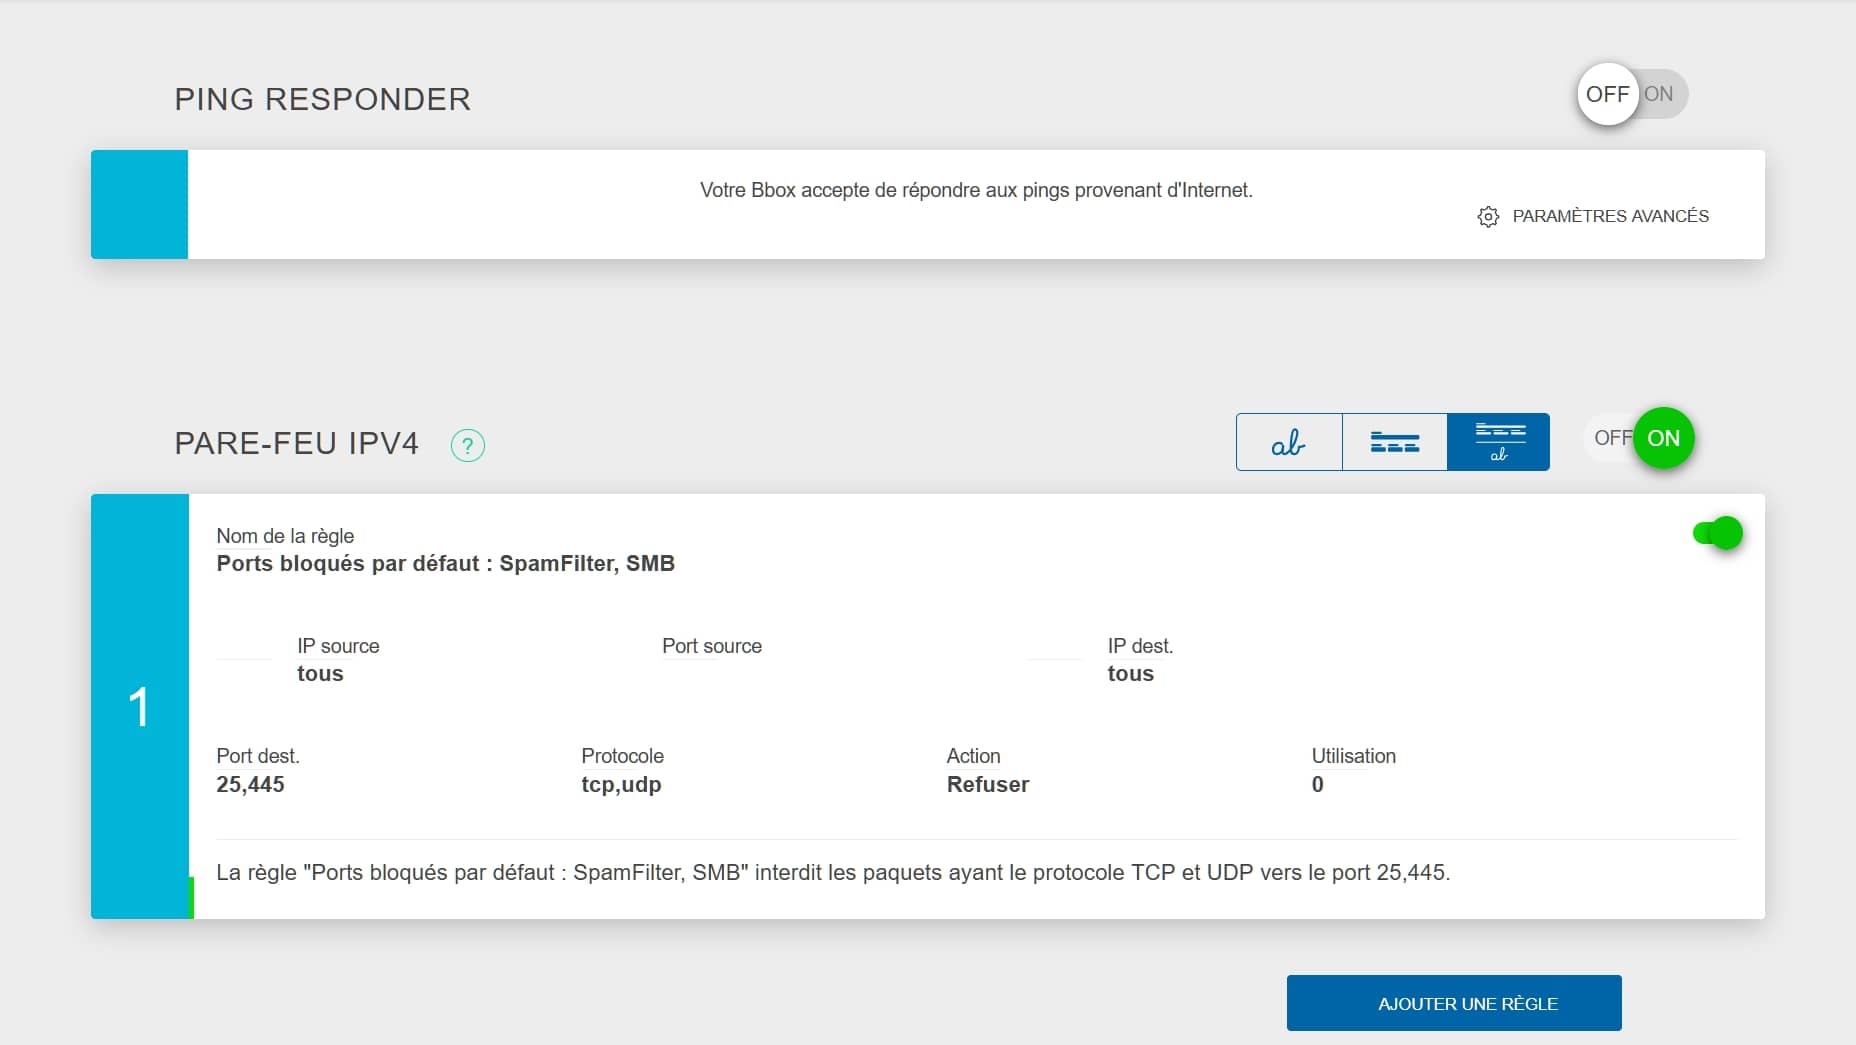Click the blue rule number 1 panel

pyautogui.click(x=140, y=706)
